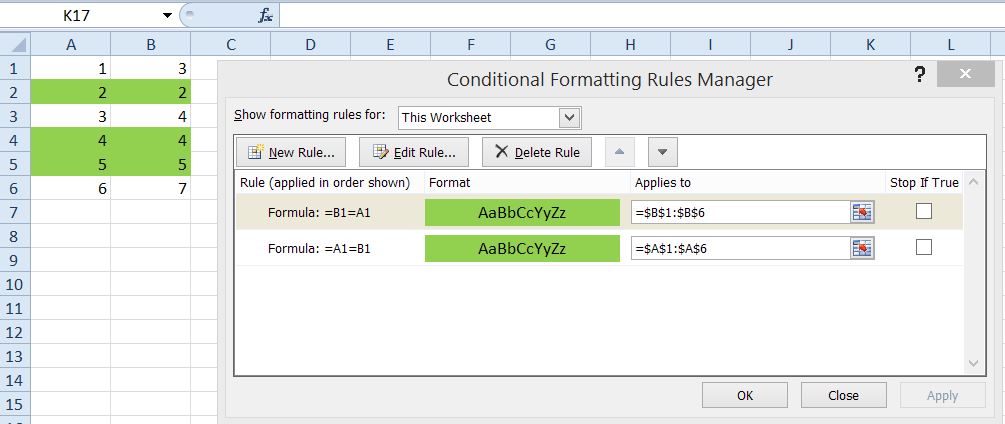Click the Move Down arrow button
This screenshot has width=1005, height=424.
663,152
